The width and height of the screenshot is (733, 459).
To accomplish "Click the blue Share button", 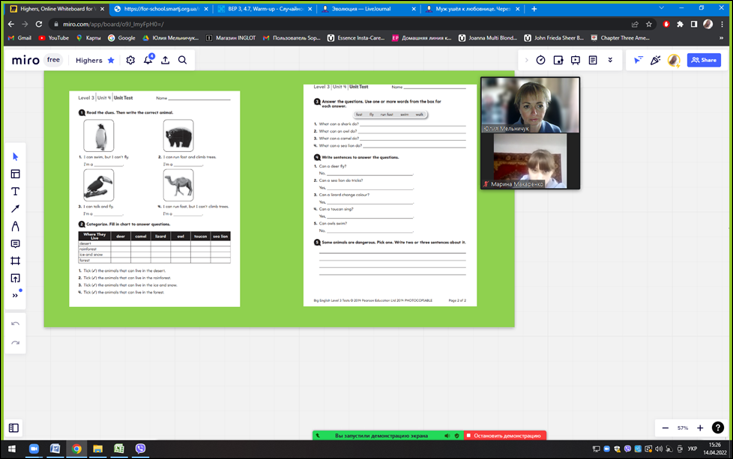I will pos(704,60).
